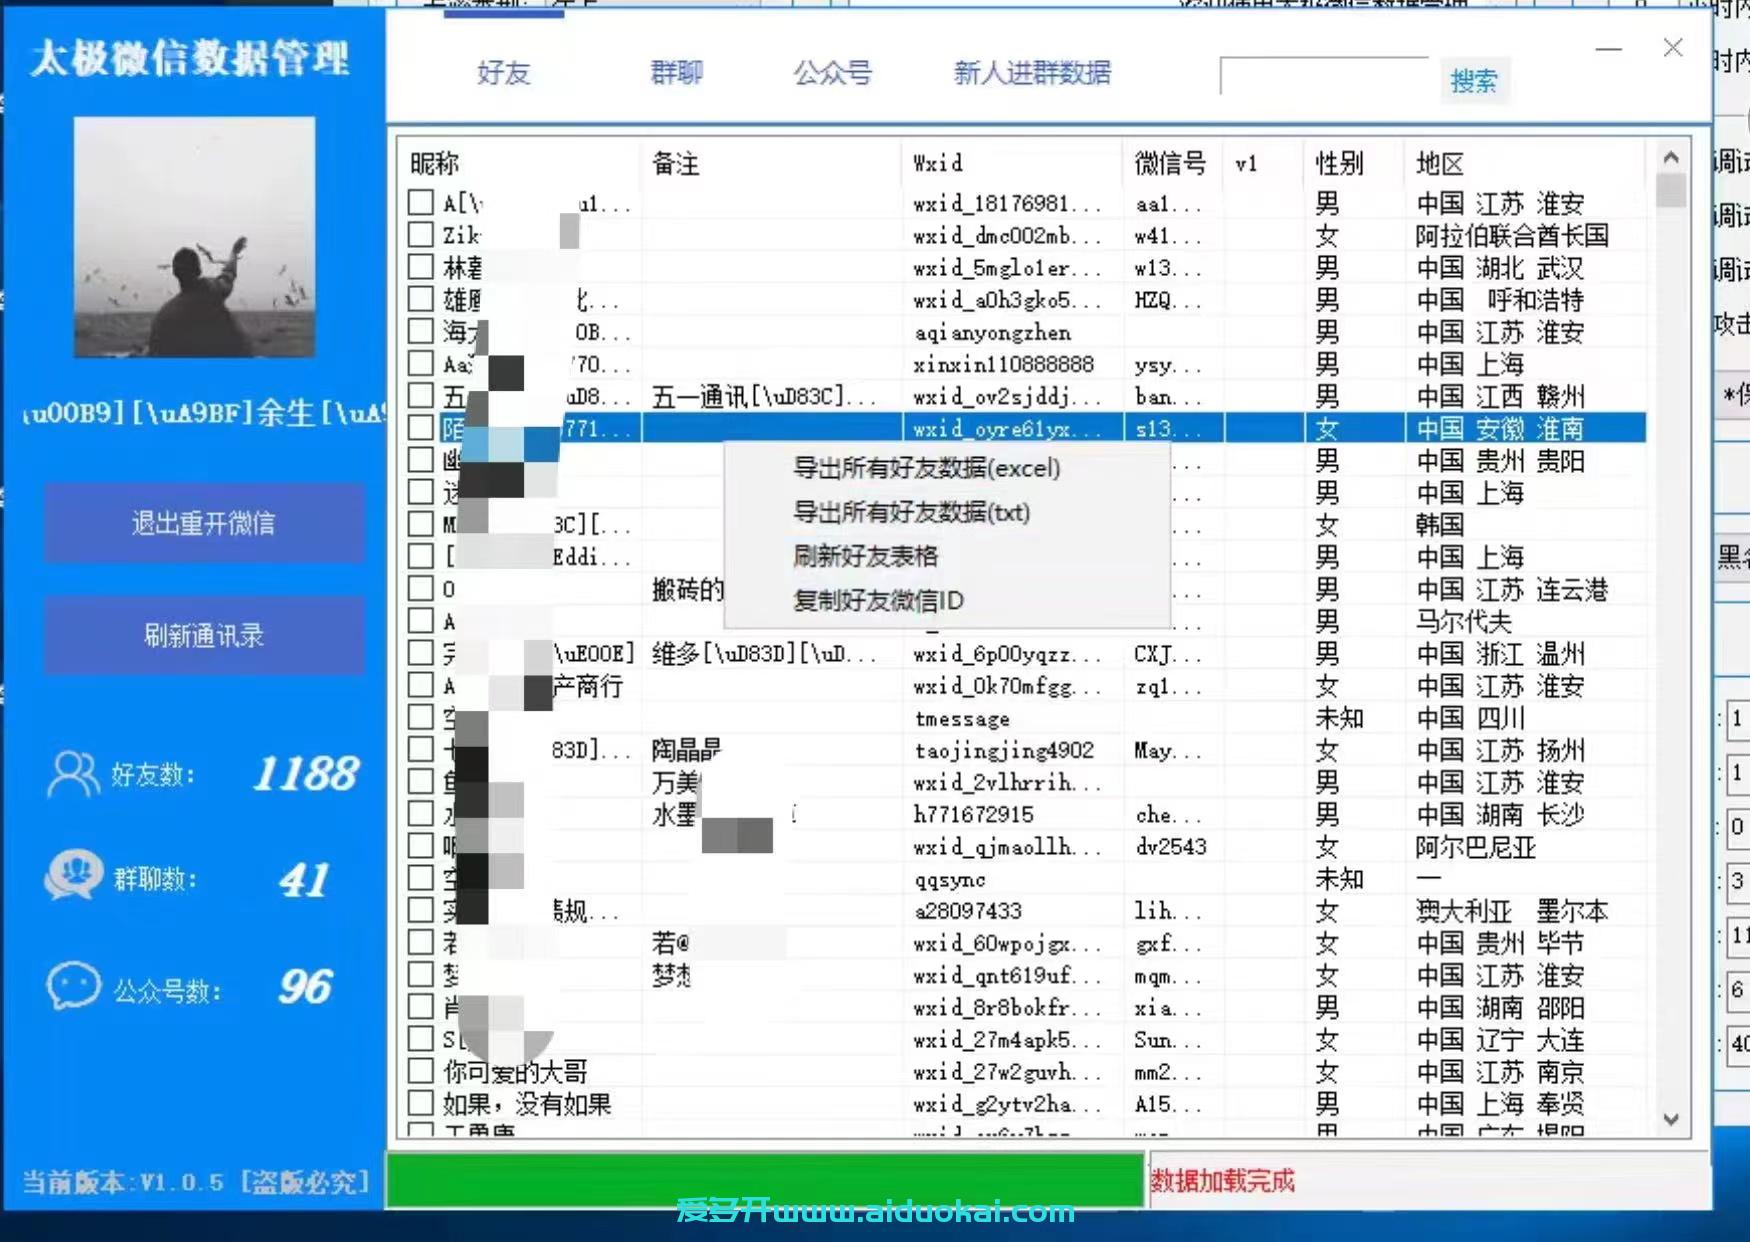Viewport: 1750px width, 1242px height.
Task: Click the 澳大利亚 墨尔本 region cell
Action: pyautogui.click(x=1512, y=911)
